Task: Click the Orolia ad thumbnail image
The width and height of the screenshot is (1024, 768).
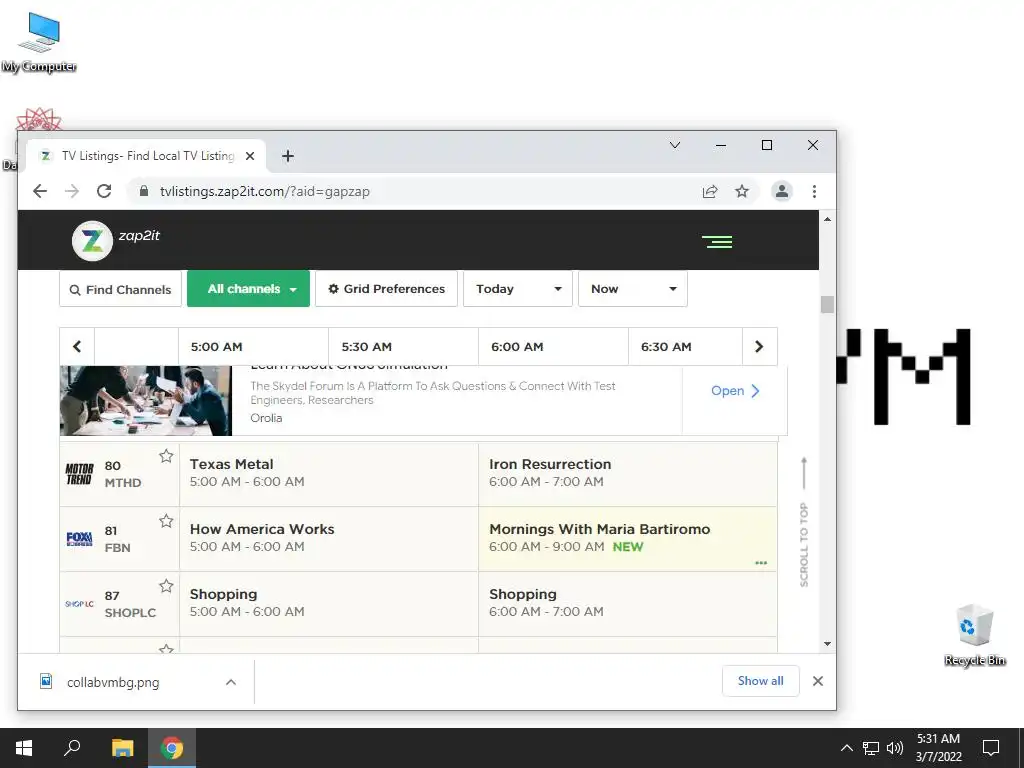Action: click(146, 400)
